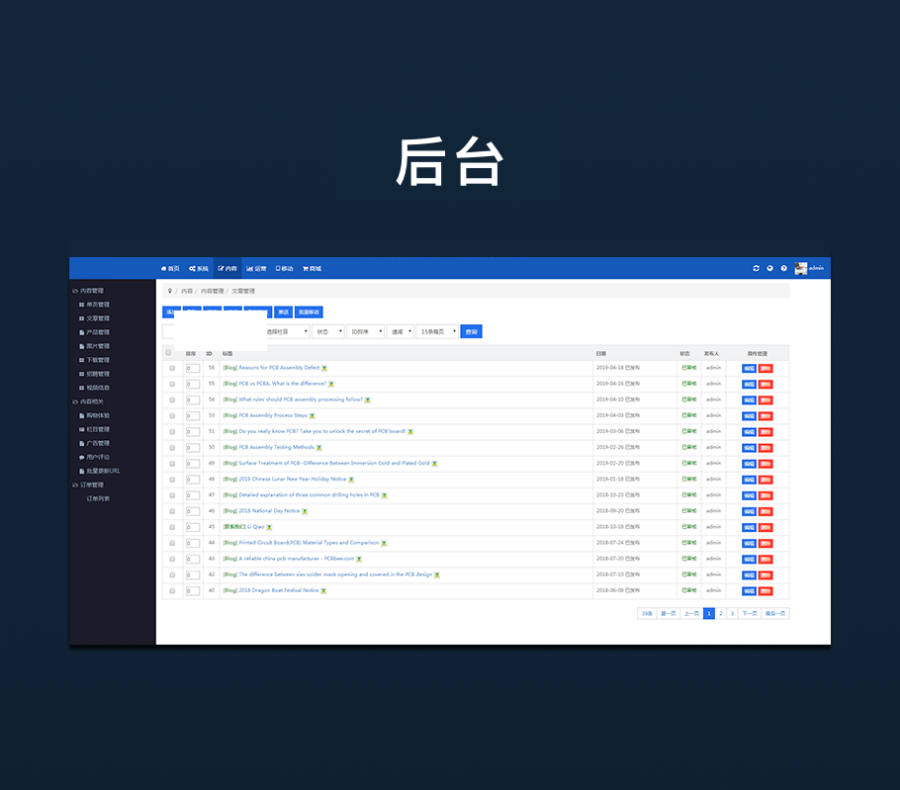Image resolution: width=900 pixels, height=790 pixels.
Task: Open the ID排序 sort dropdown
Action: pyautogui.click(x=366, y=332)
